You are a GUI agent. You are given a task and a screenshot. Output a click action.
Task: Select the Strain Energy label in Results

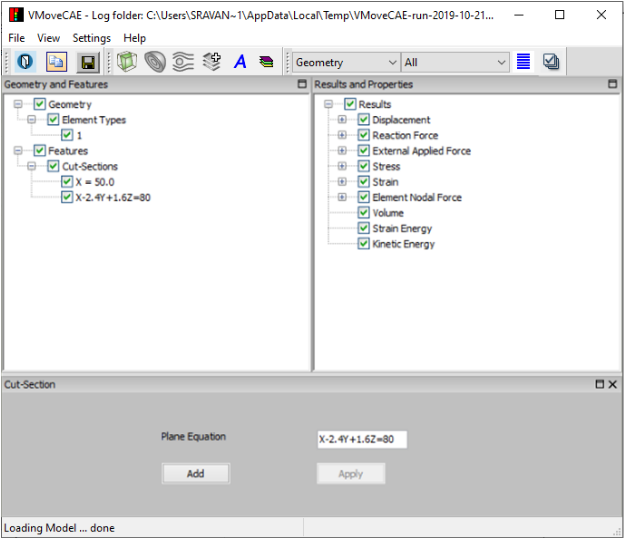coord(402,228)
